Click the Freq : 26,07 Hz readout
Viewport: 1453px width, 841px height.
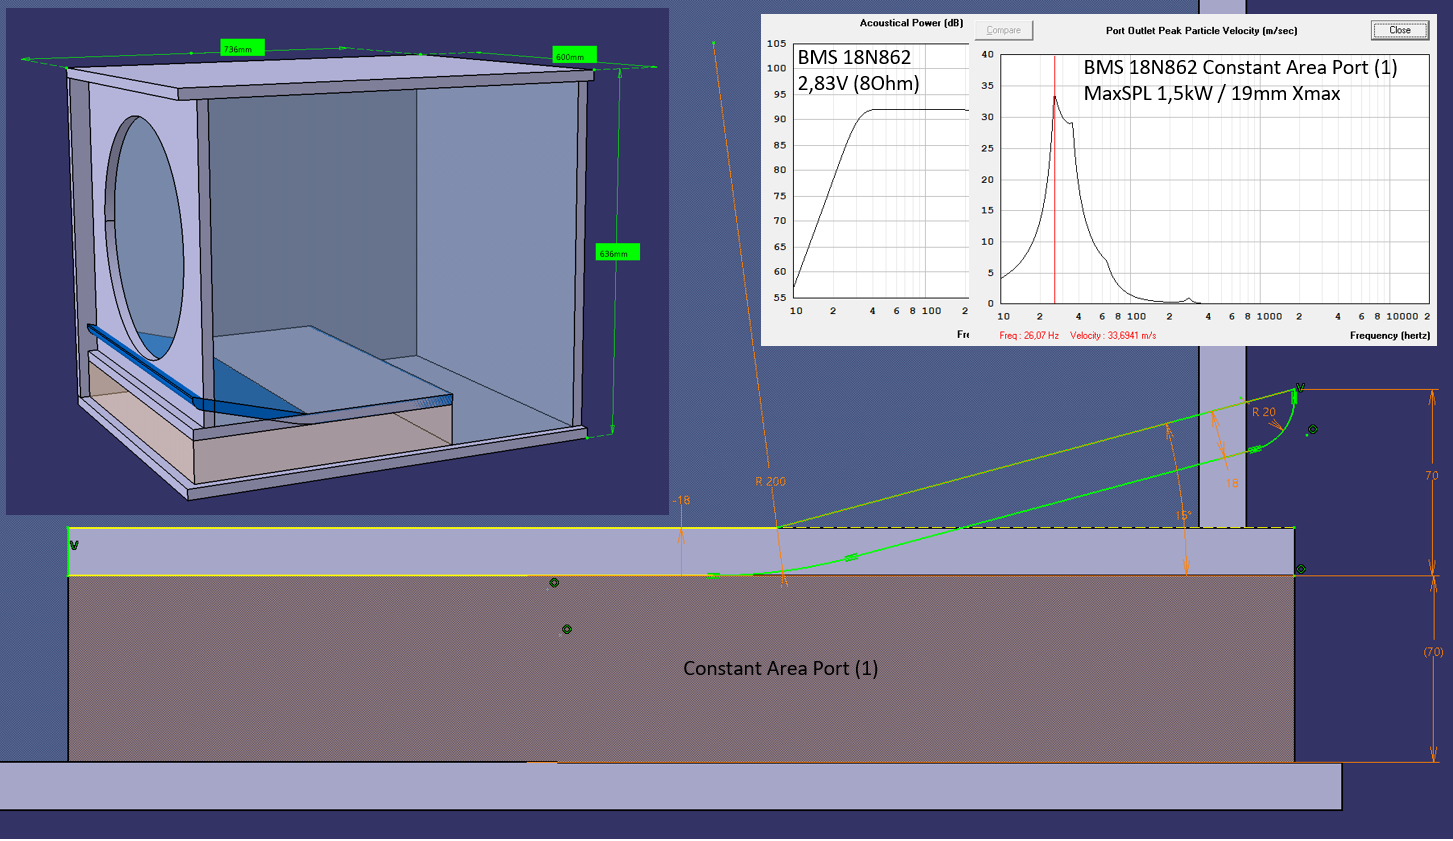click(x=1029, y=335)
